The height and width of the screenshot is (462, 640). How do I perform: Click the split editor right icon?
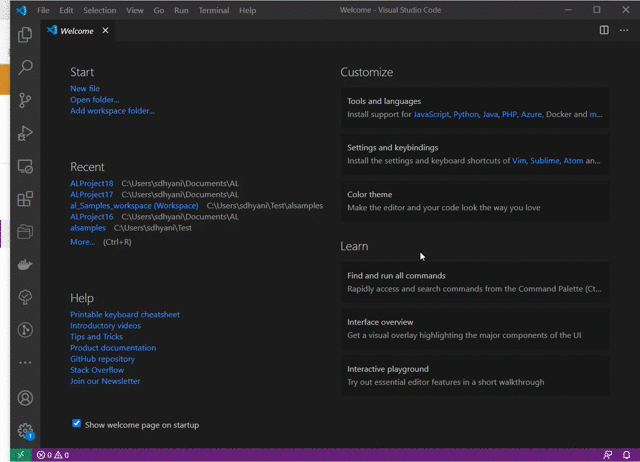604,30
